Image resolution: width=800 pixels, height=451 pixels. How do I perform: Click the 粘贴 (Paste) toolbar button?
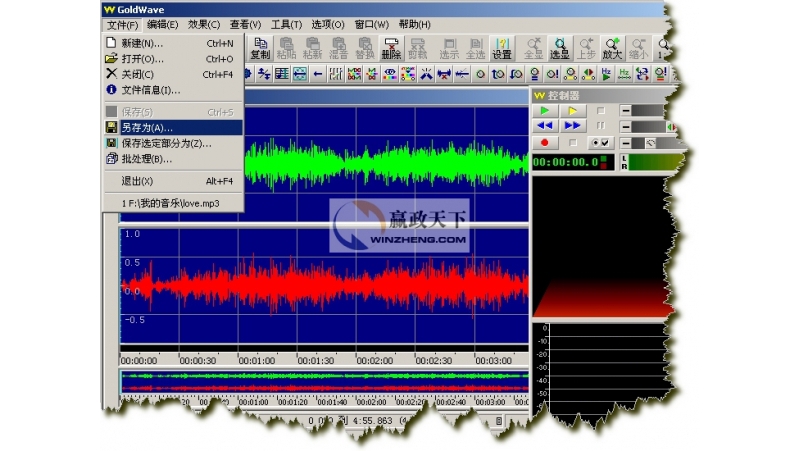pyautogui.click(x=286, y=48)
